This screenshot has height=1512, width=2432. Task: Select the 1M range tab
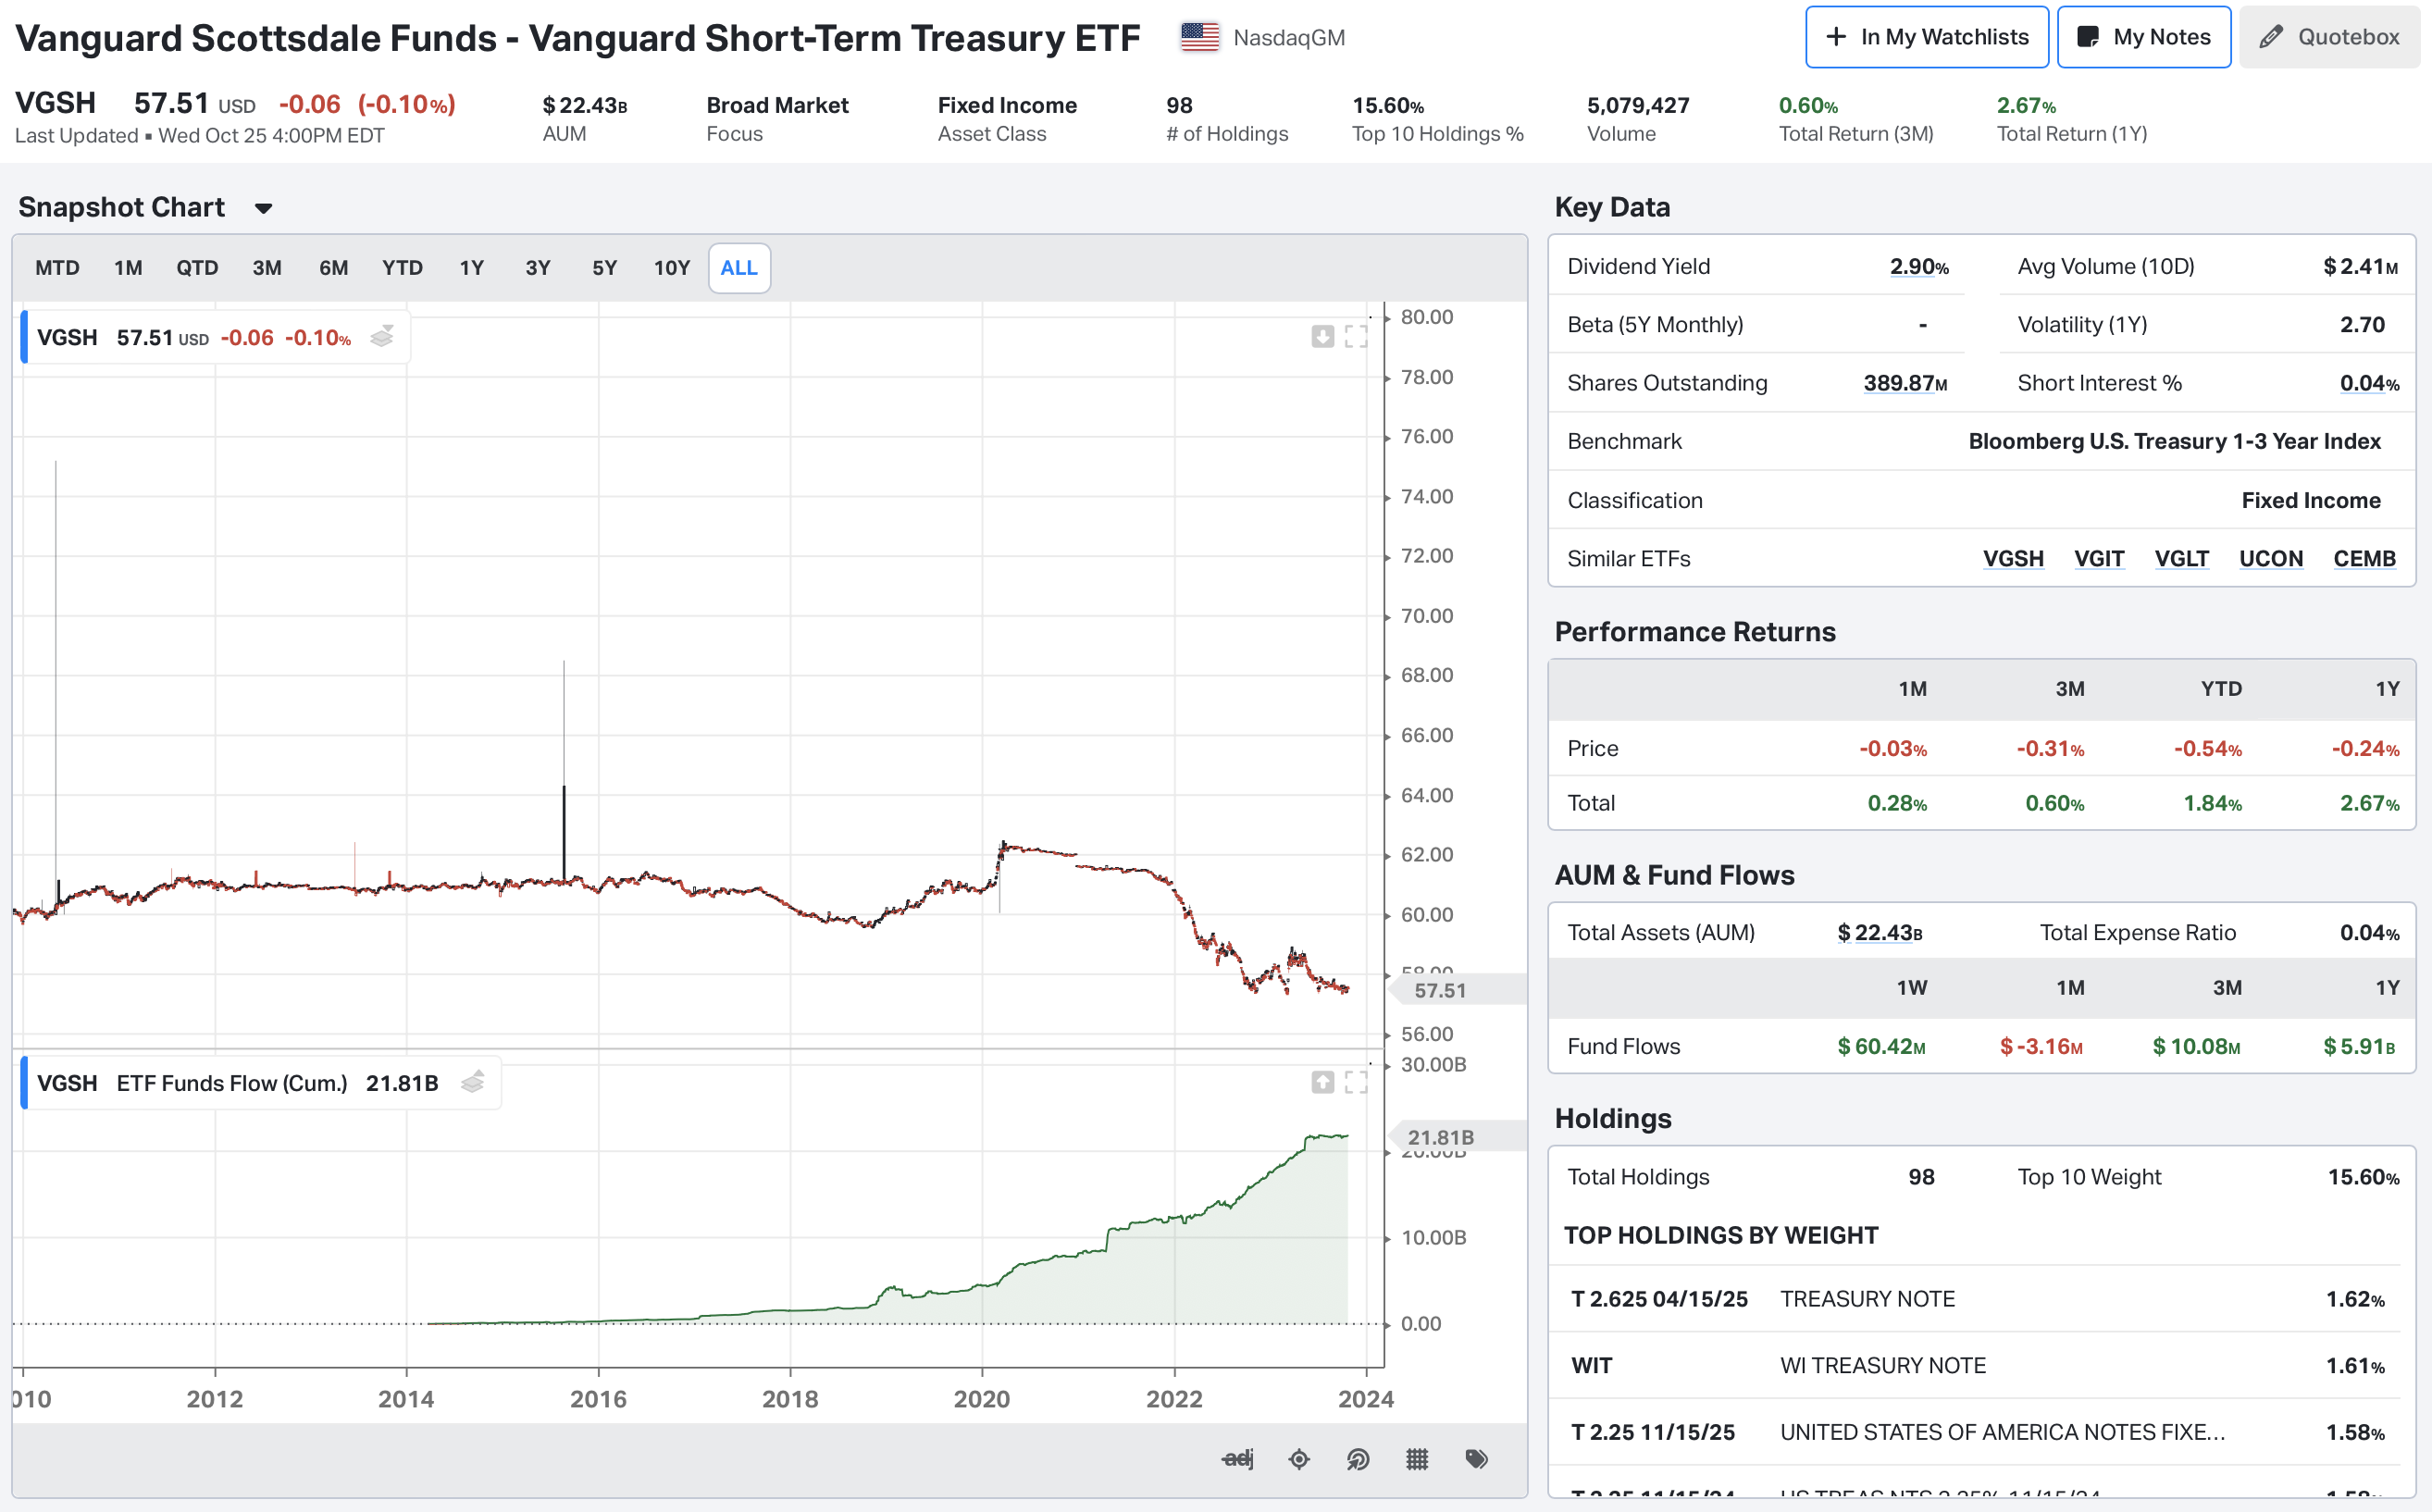pos(128,268)
